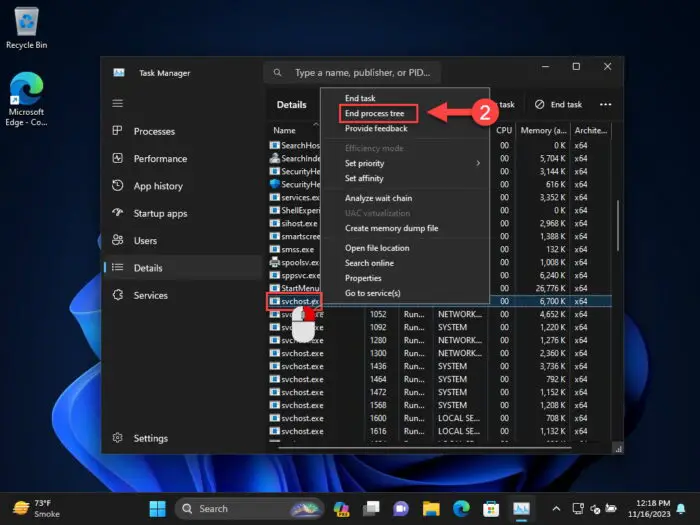Select Create memory dump file
Viewport: 700px width, 525px height.
coord(391,228)
